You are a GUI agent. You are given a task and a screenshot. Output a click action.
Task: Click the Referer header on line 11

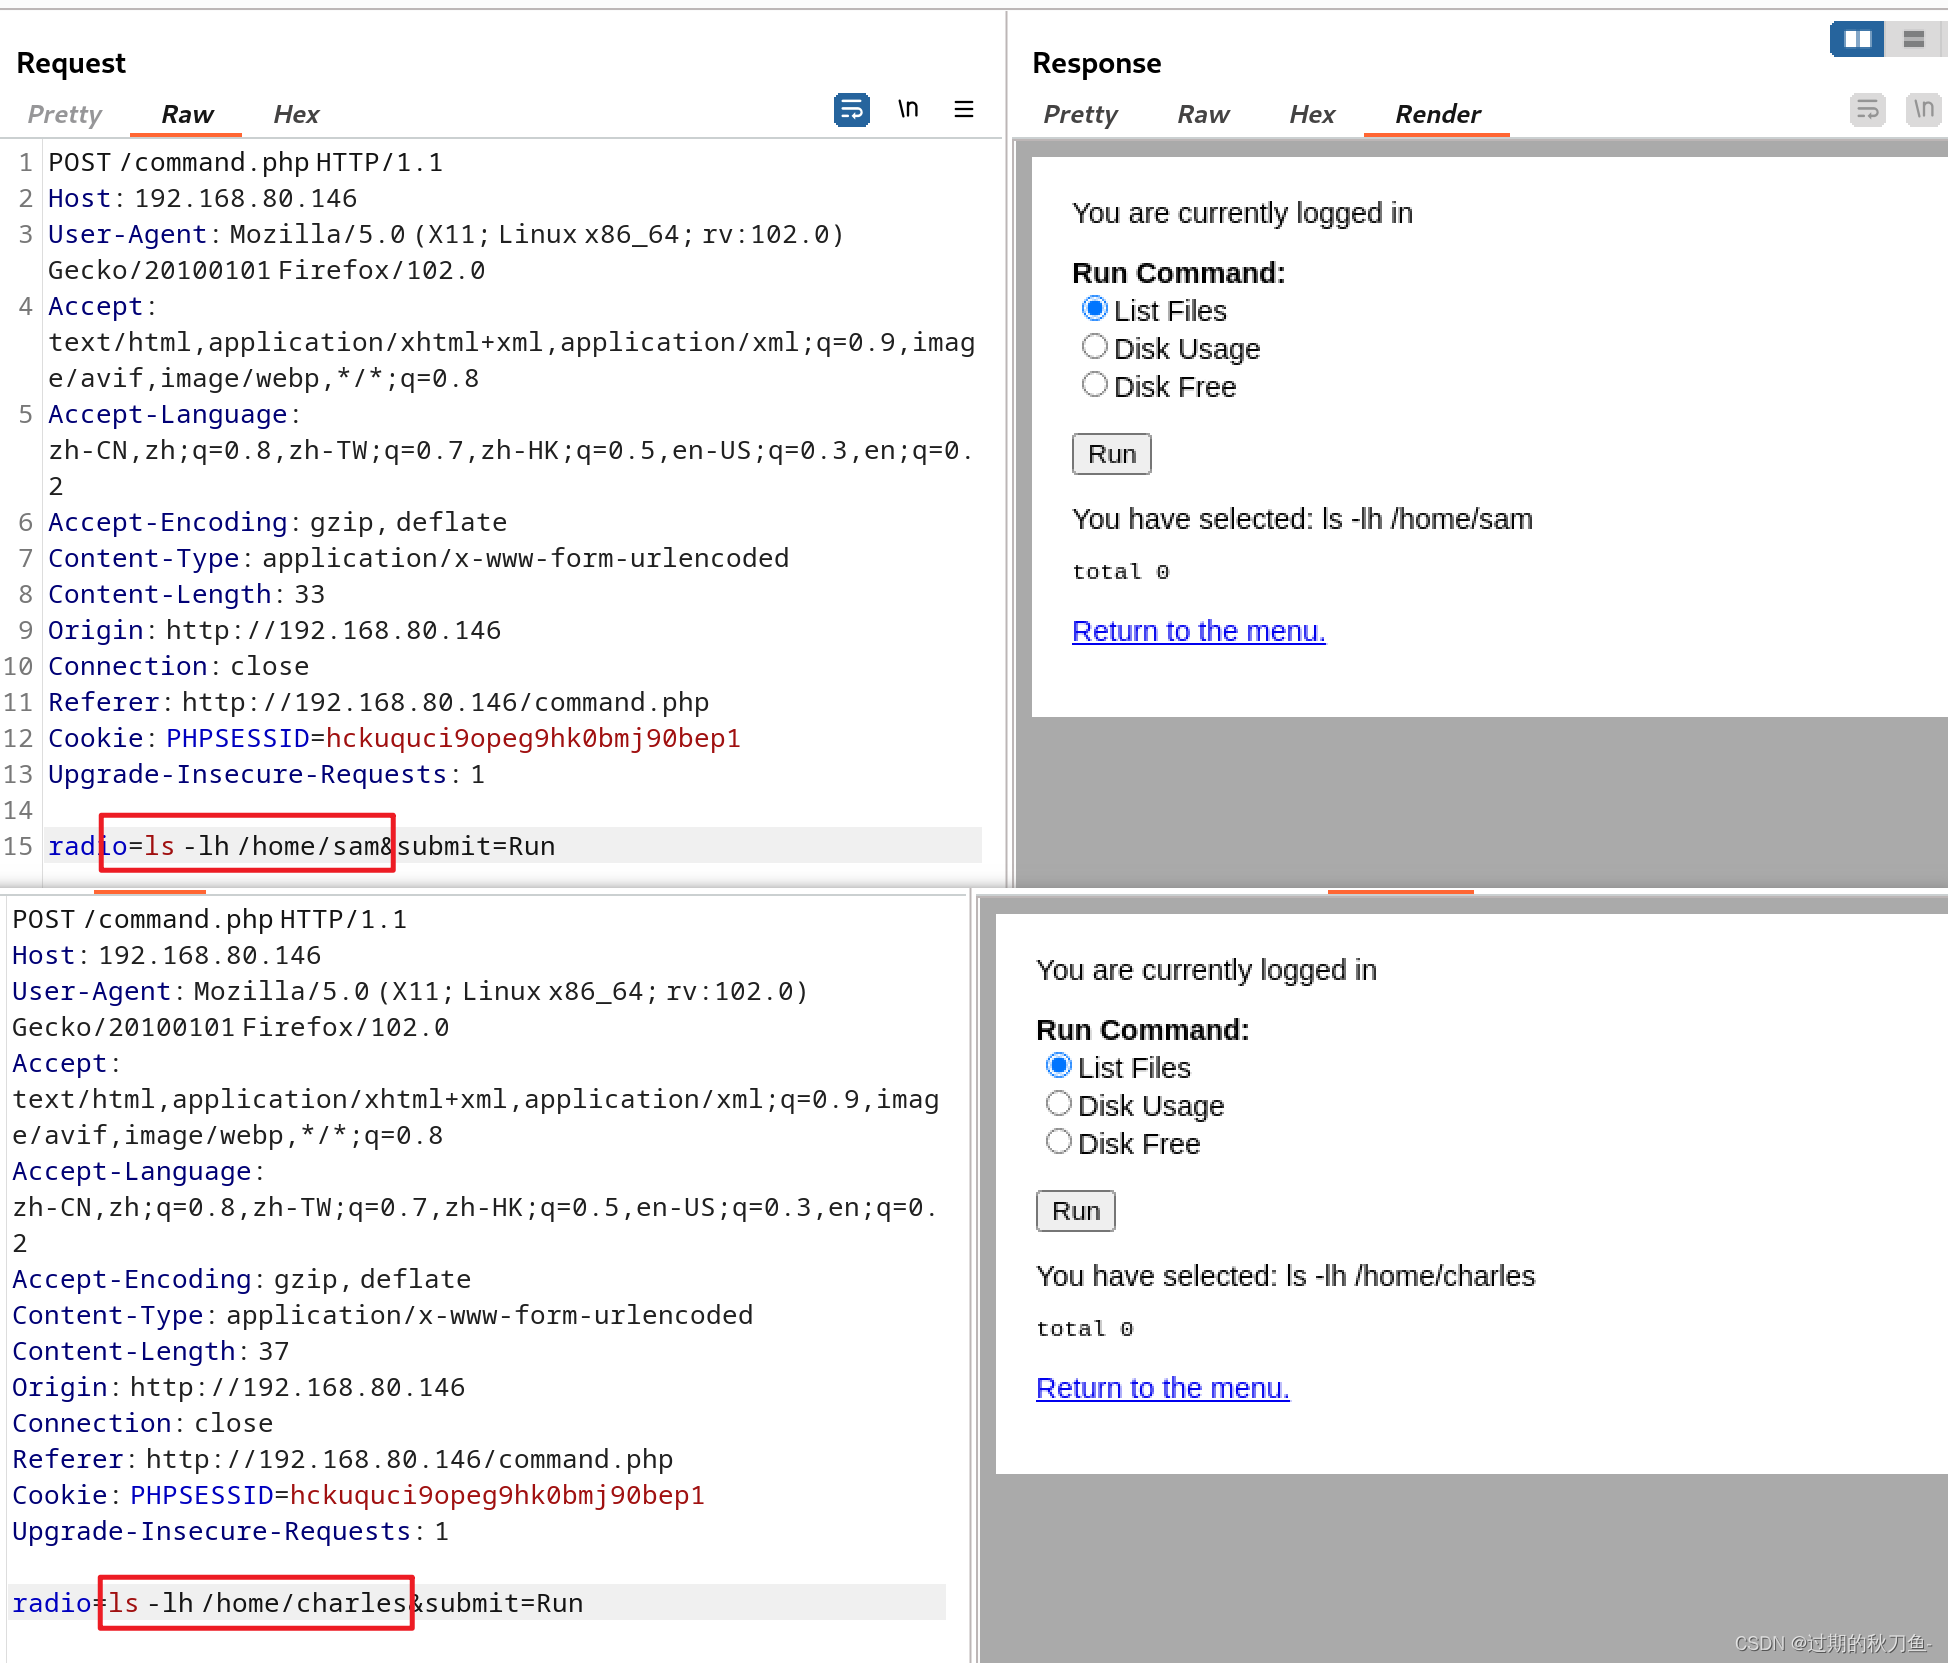click(x=379, y=702)
